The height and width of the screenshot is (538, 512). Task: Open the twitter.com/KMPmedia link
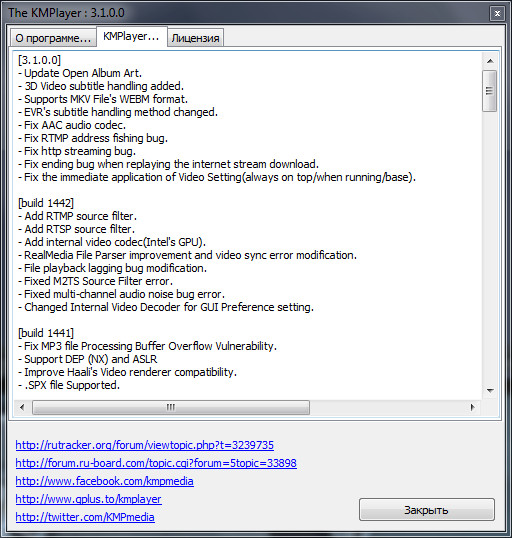[x=85, y=517]
